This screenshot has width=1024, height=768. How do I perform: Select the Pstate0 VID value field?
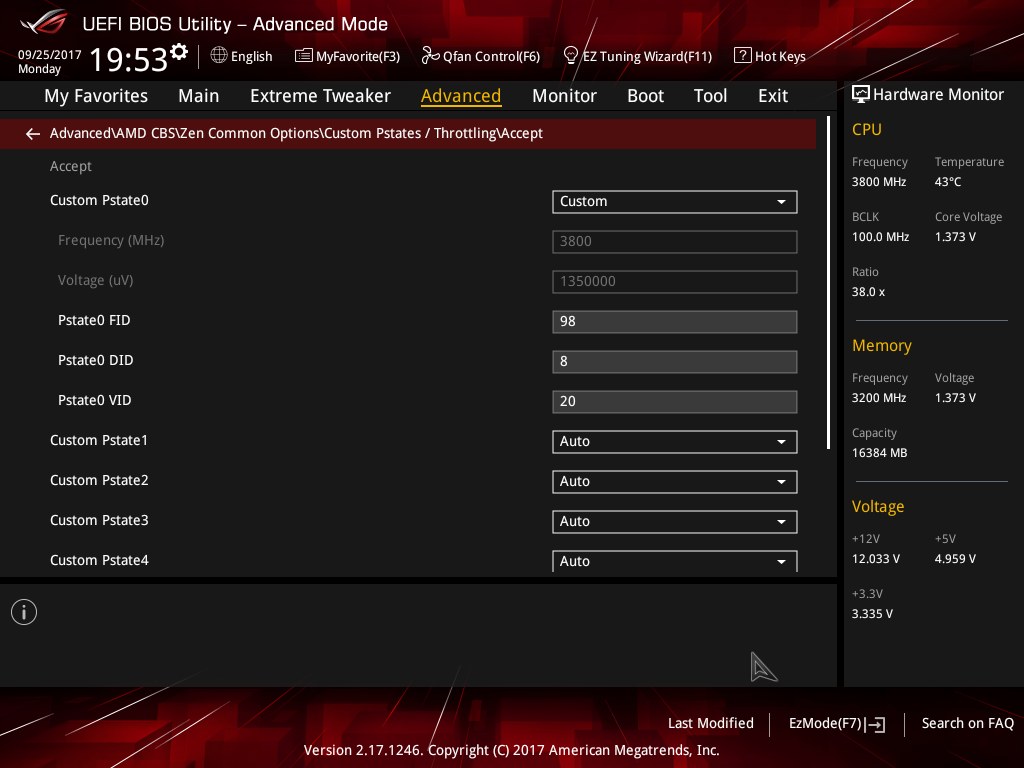click(x=675, y=402)
